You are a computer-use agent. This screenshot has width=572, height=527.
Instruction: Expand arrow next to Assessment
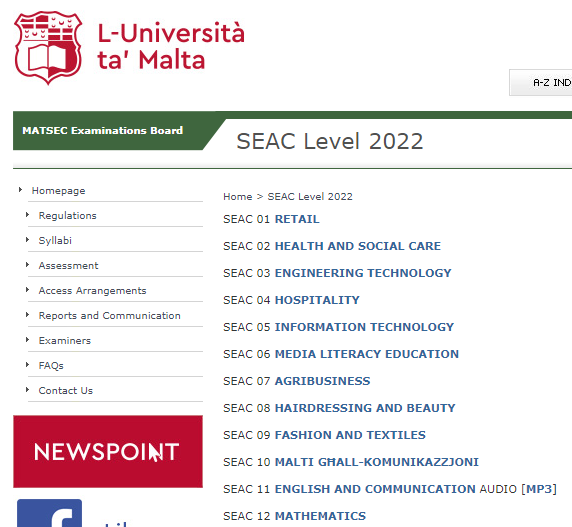pyautogui.click(x=27, y=265)
